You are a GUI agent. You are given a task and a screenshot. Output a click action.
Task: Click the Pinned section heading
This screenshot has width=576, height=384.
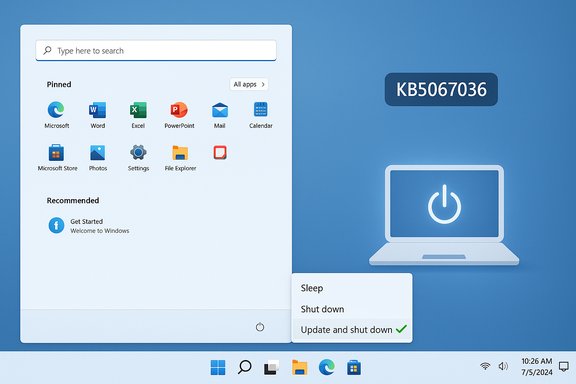tap(59, 84)
